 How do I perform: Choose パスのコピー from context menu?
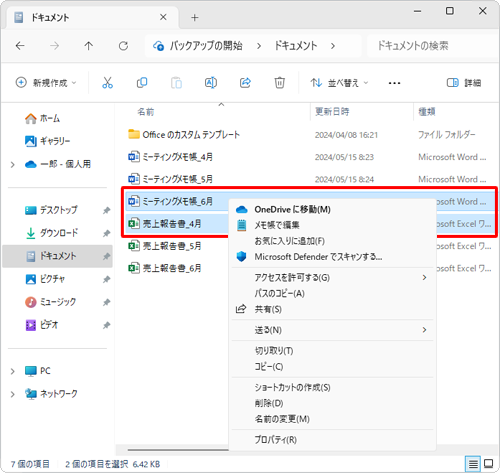click(332, 293)
